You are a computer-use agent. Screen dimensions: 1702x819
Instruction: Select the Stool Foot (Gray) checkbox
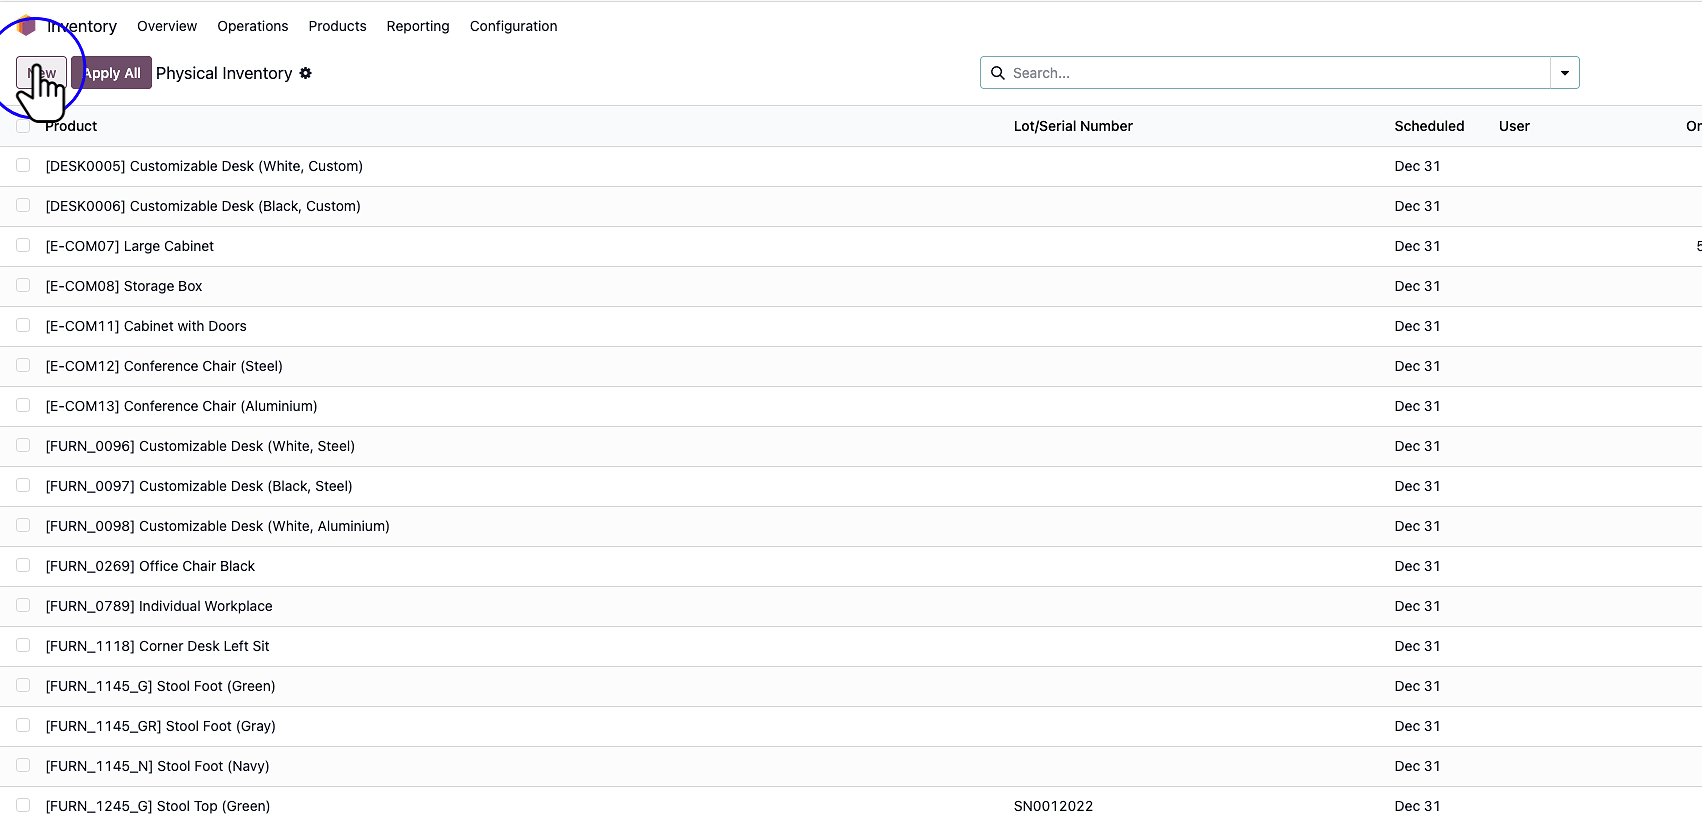coord(23,726)
